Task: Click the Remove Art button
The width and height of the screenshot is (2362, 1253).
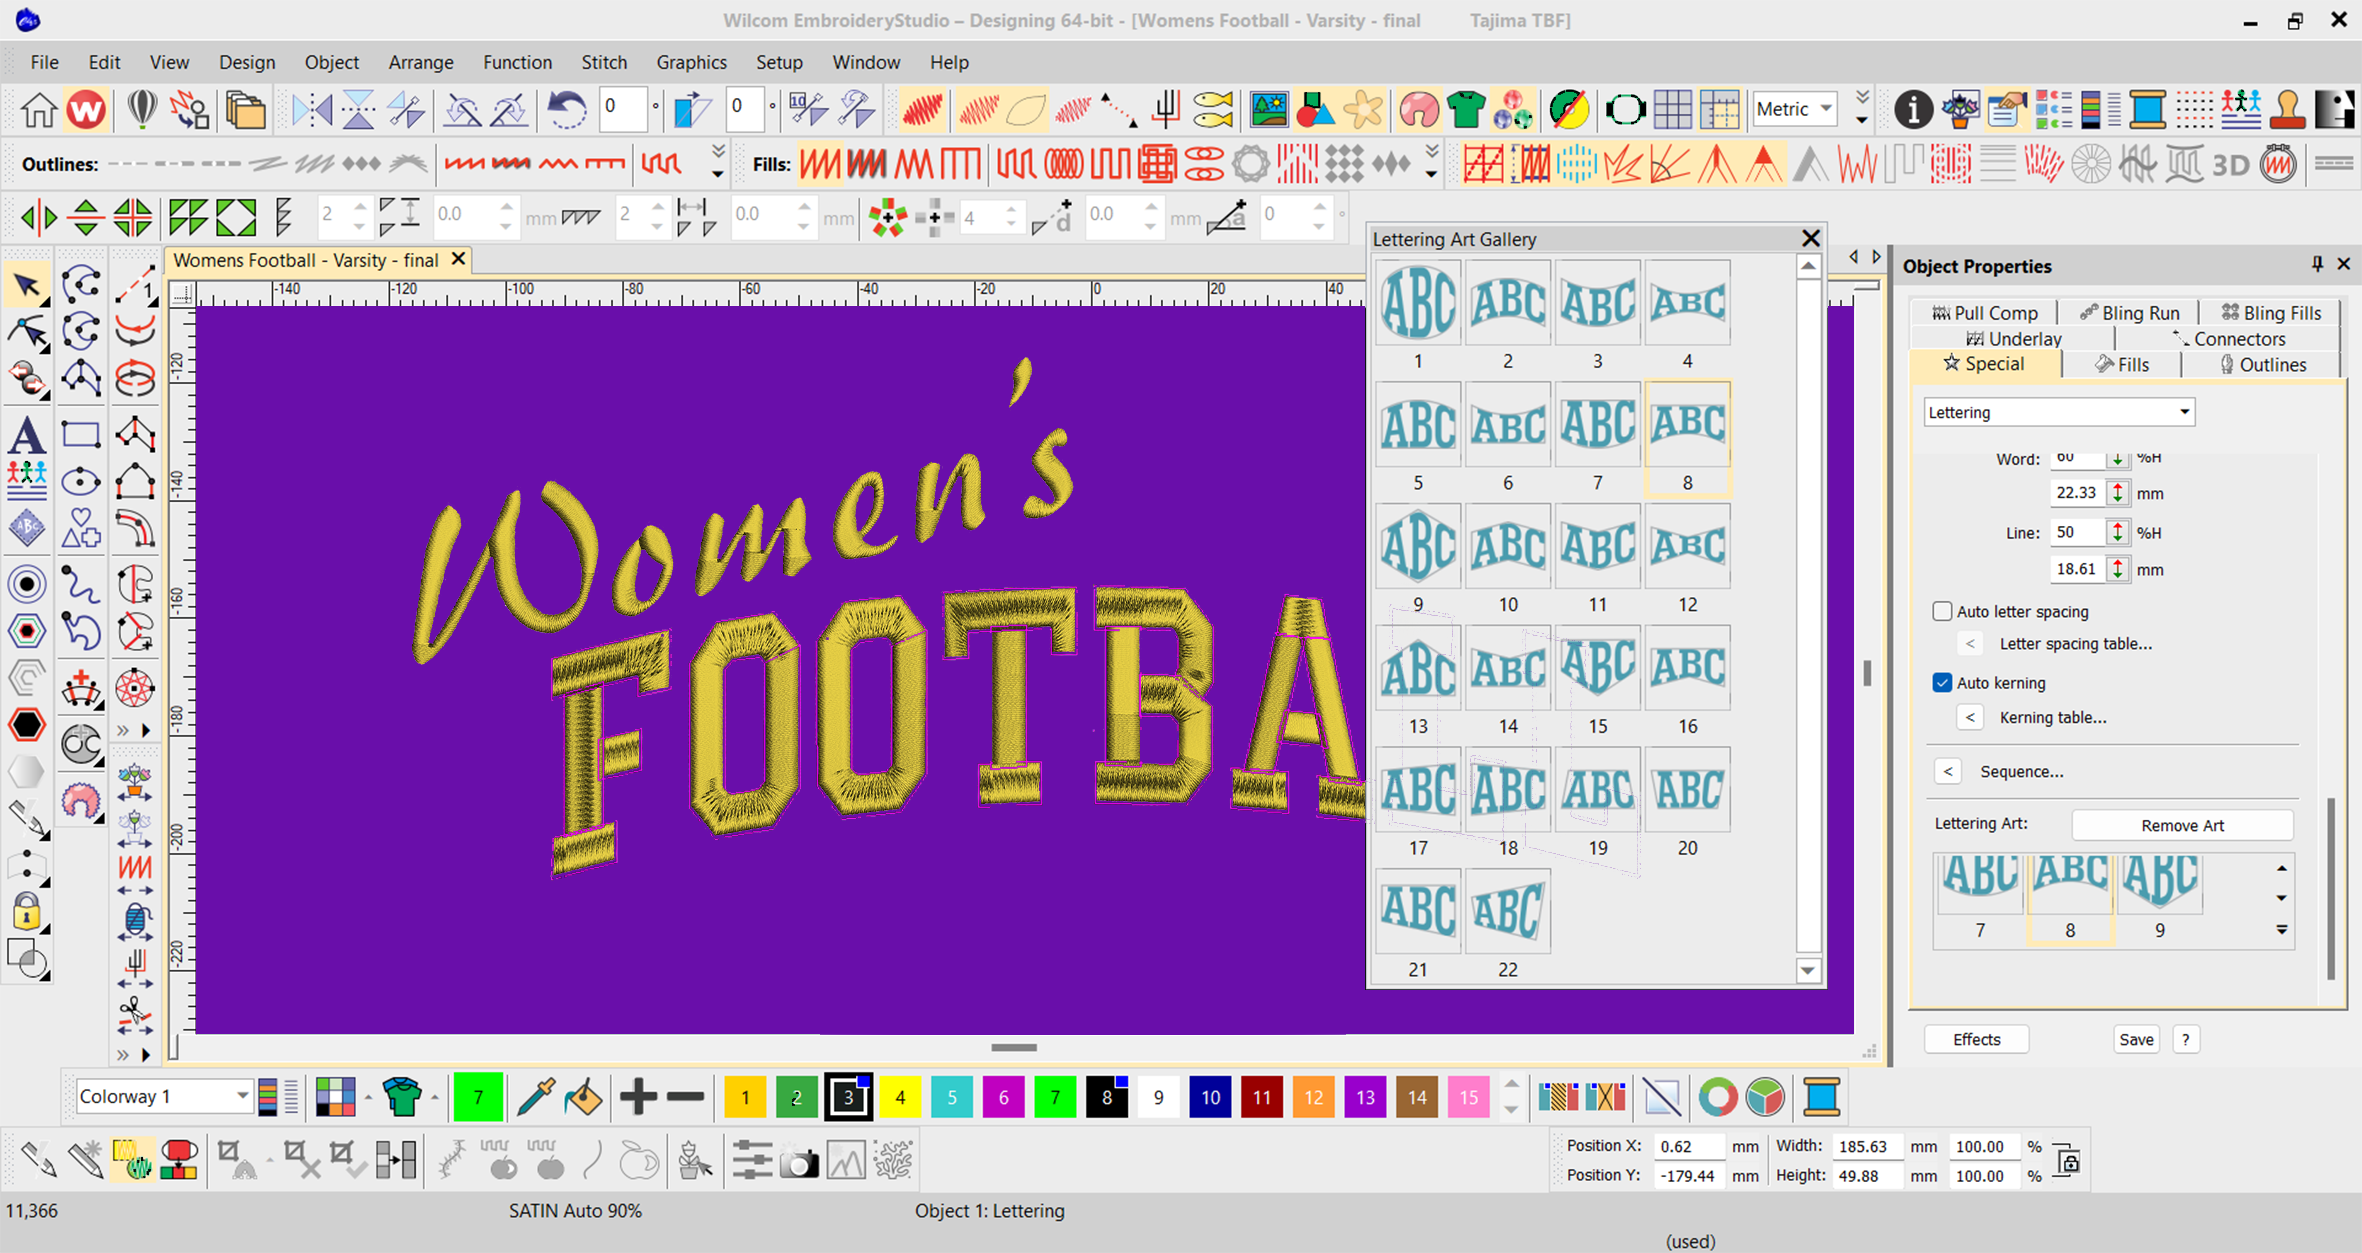Action: 2182,825
